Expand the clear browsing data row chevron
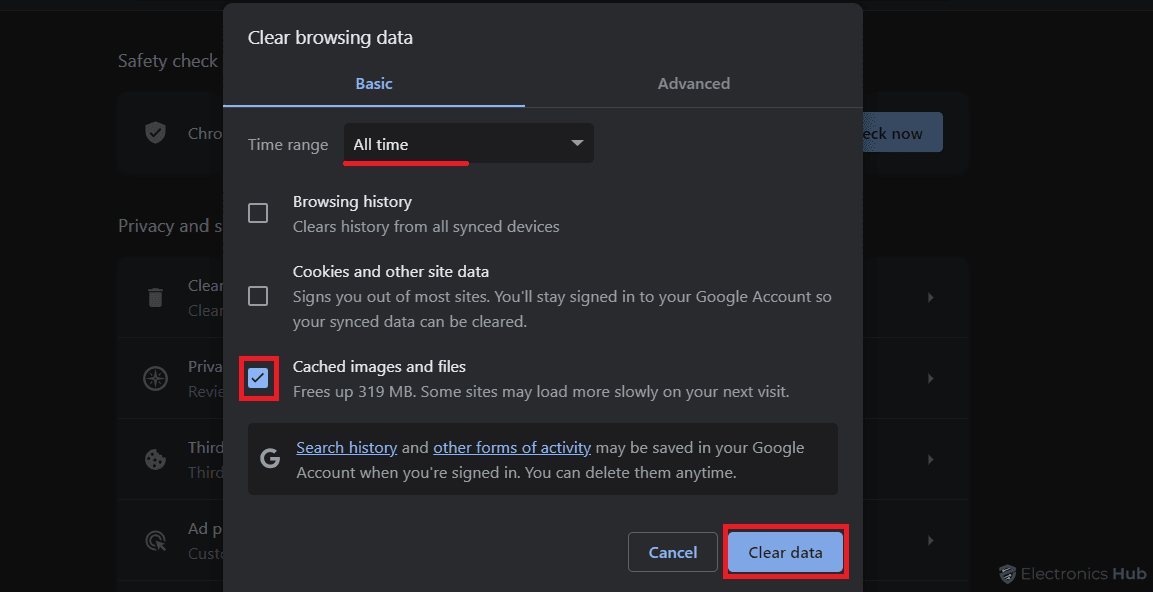This screenshot has height=592, width=1153. 931,297
